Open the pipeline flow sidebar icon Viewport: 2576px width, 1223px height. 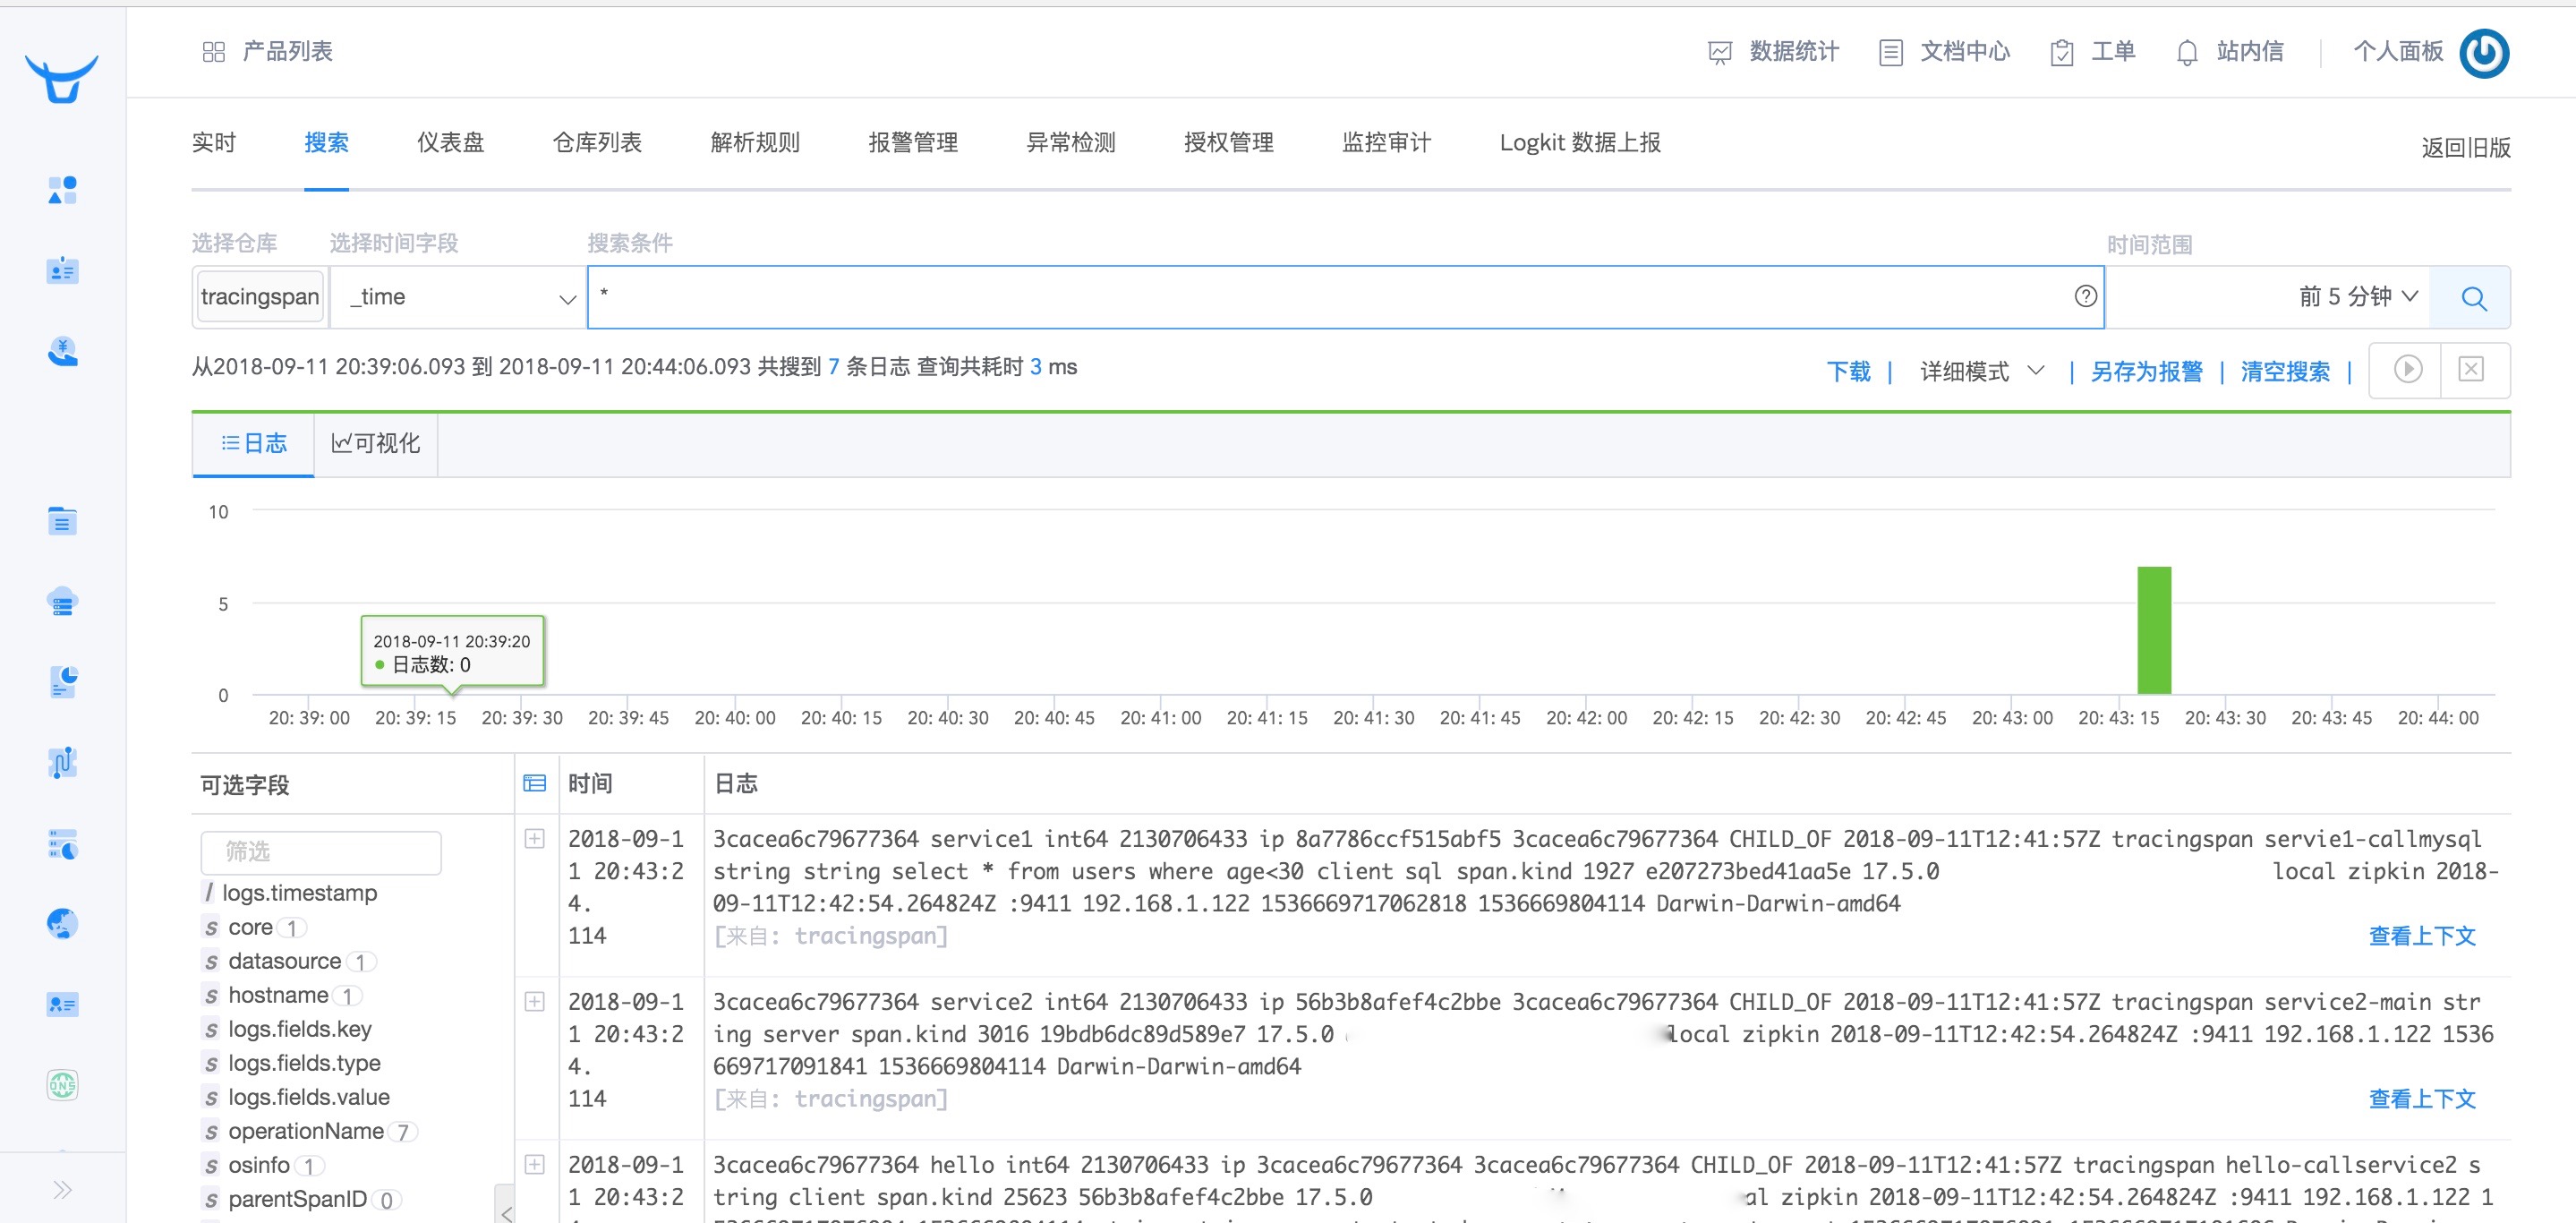click(62, 762)
